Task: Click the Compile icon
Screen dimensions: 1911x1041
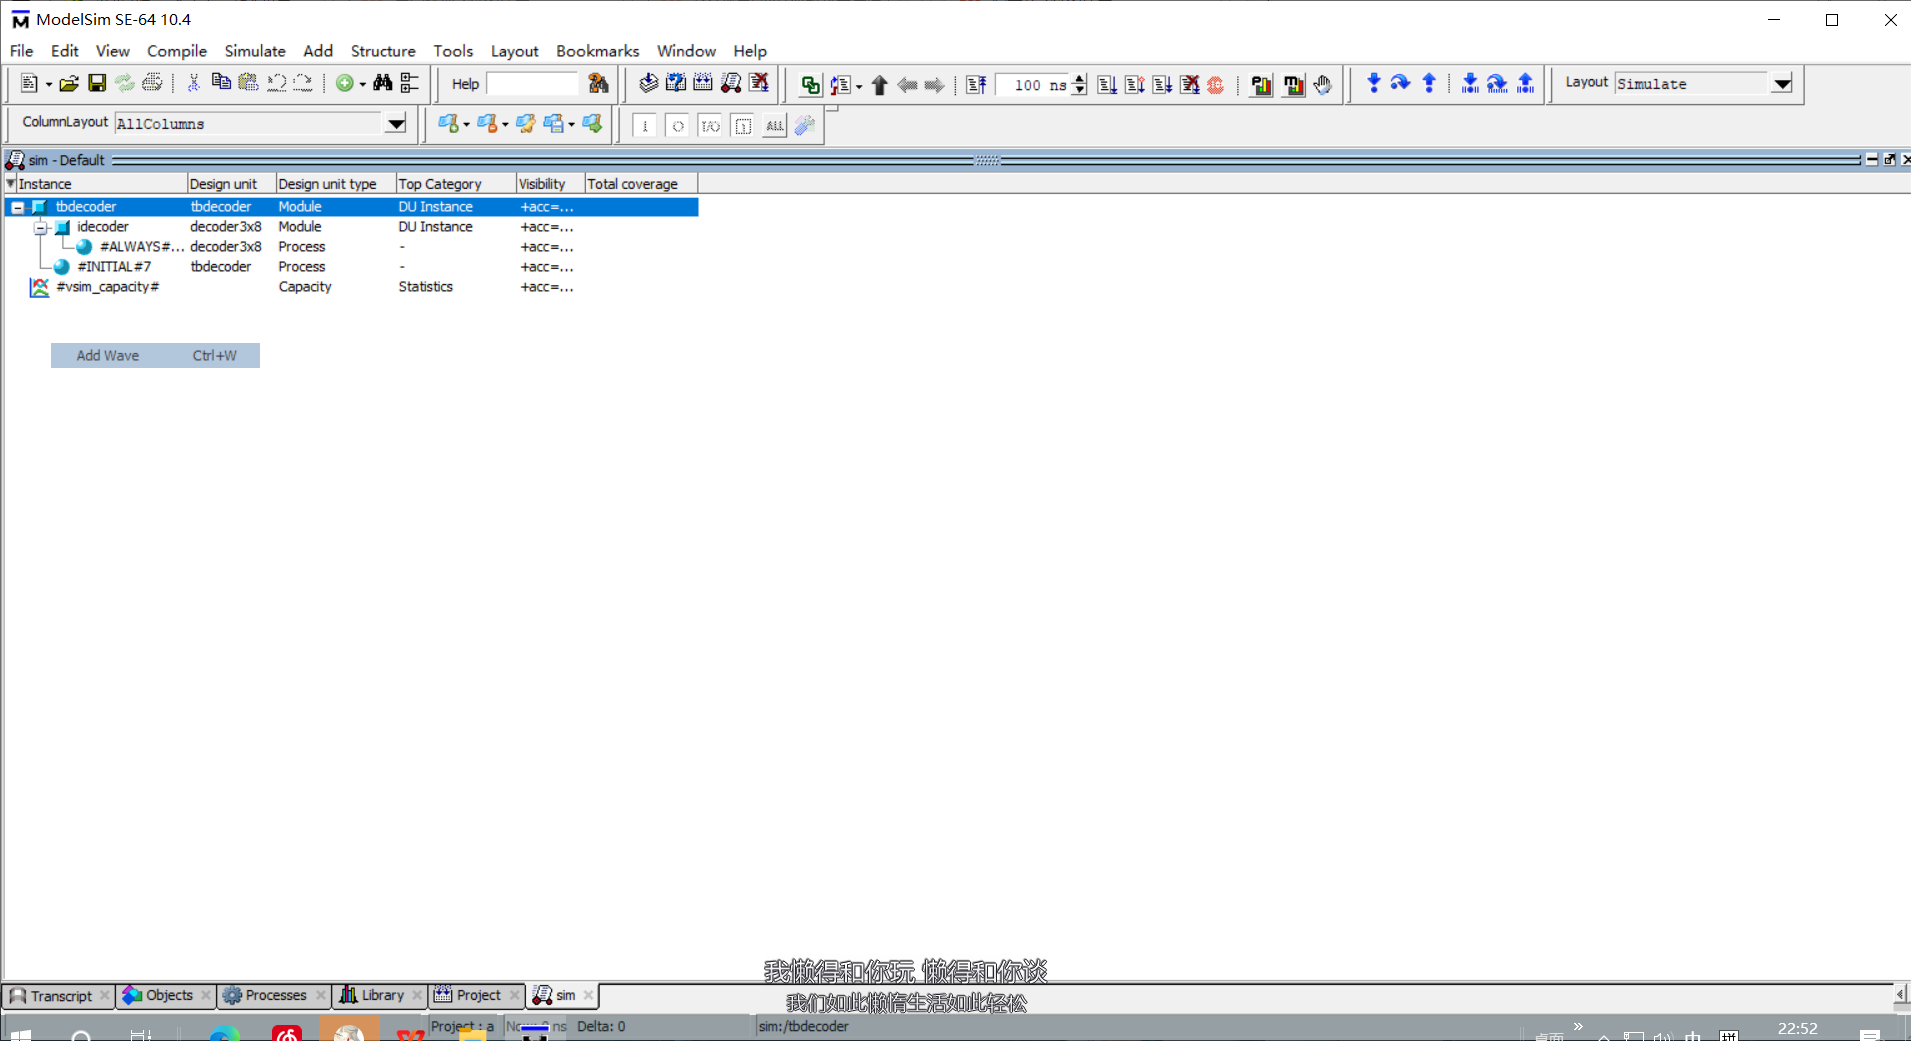Action: [x=649, y=84]
